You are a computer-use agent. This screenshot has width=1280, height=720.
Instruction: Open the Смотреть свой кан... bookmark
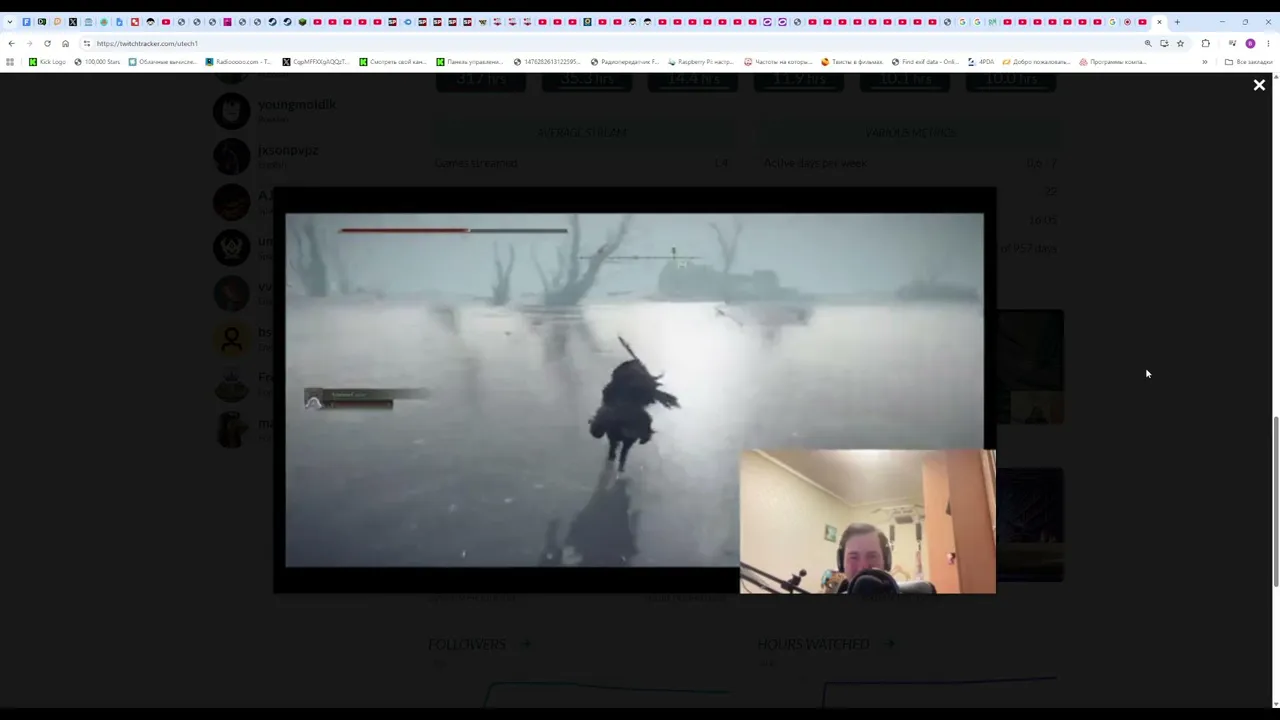(x=393, y=62)
